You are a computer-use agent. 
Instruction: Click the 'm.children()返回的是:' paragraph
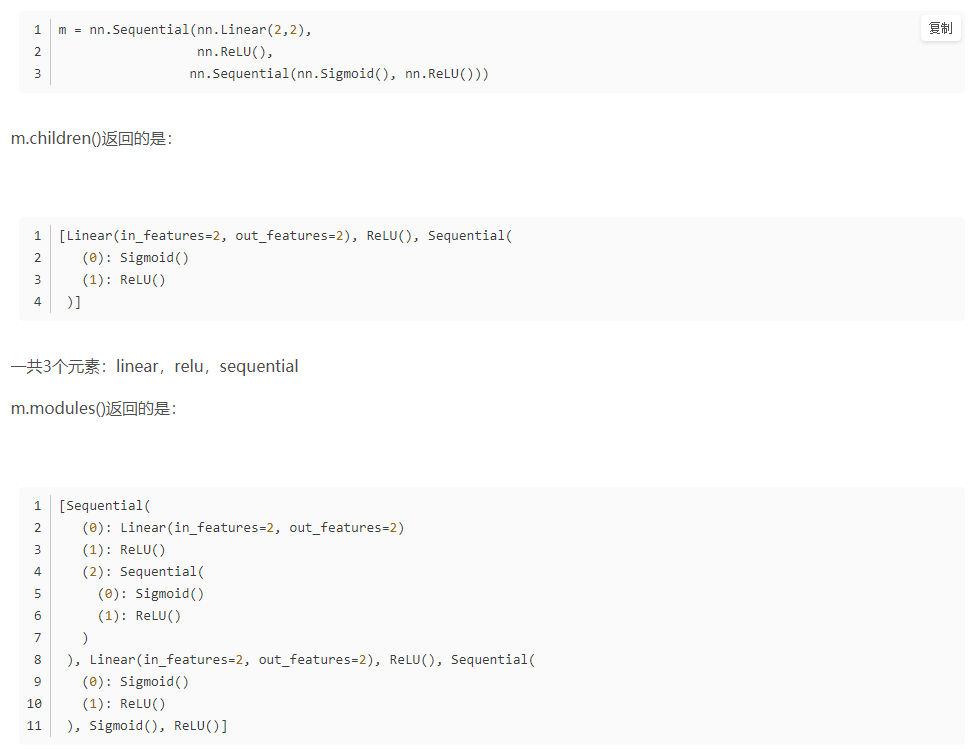point(91,138)
